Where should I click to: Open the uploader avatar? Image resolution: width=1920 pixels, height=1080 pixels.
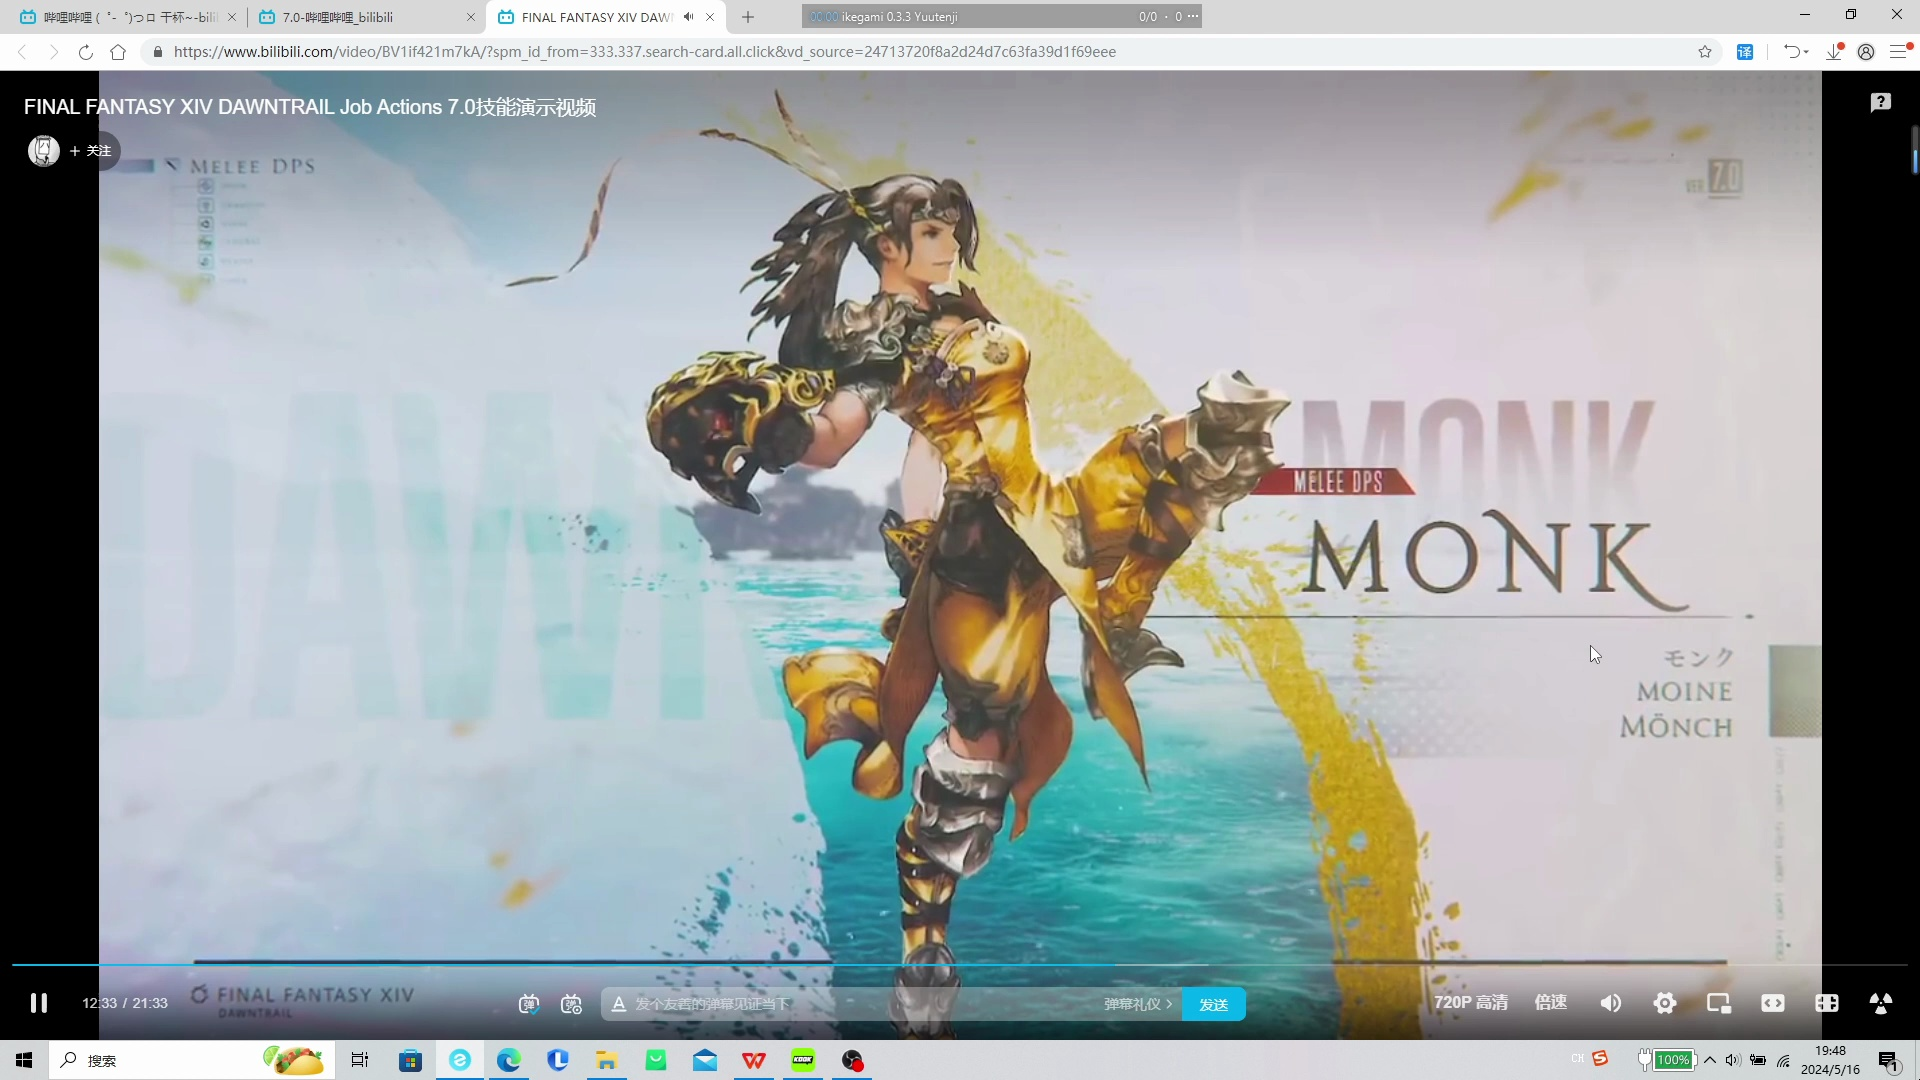(43, 151)
